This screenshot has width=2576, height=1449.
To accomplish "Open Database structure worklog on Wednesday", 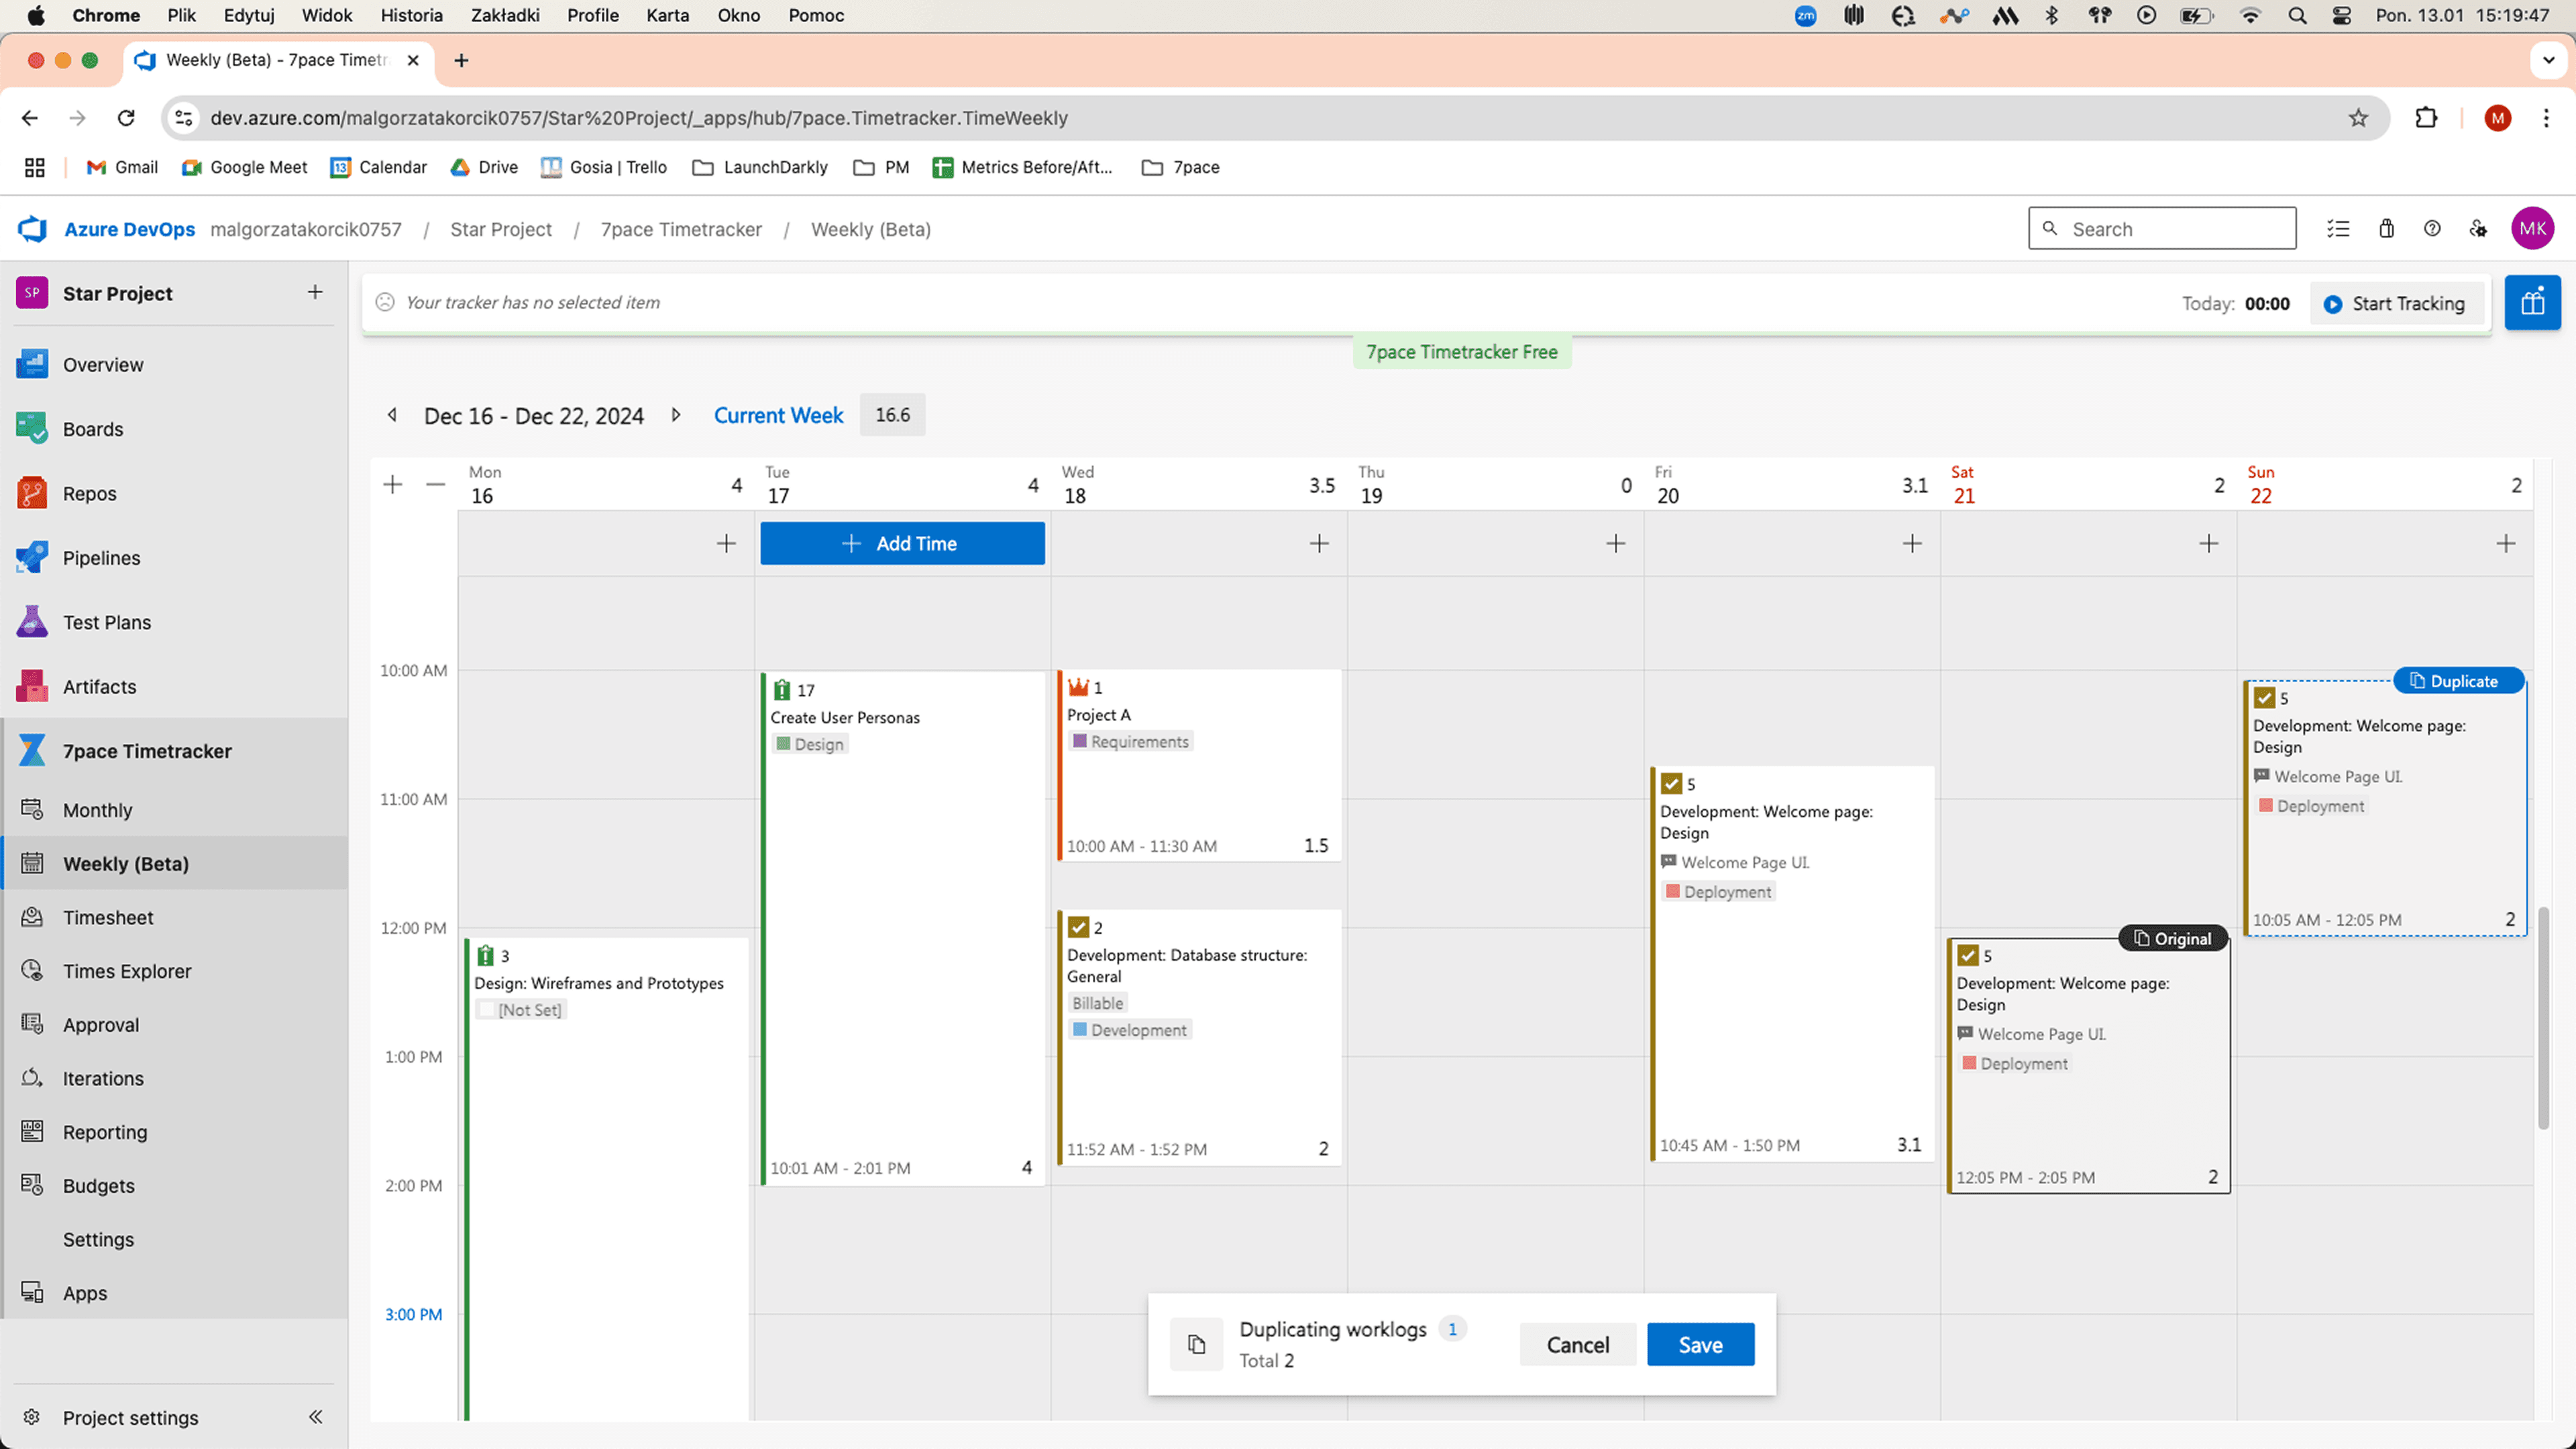I will (x=1199, y=1038).
